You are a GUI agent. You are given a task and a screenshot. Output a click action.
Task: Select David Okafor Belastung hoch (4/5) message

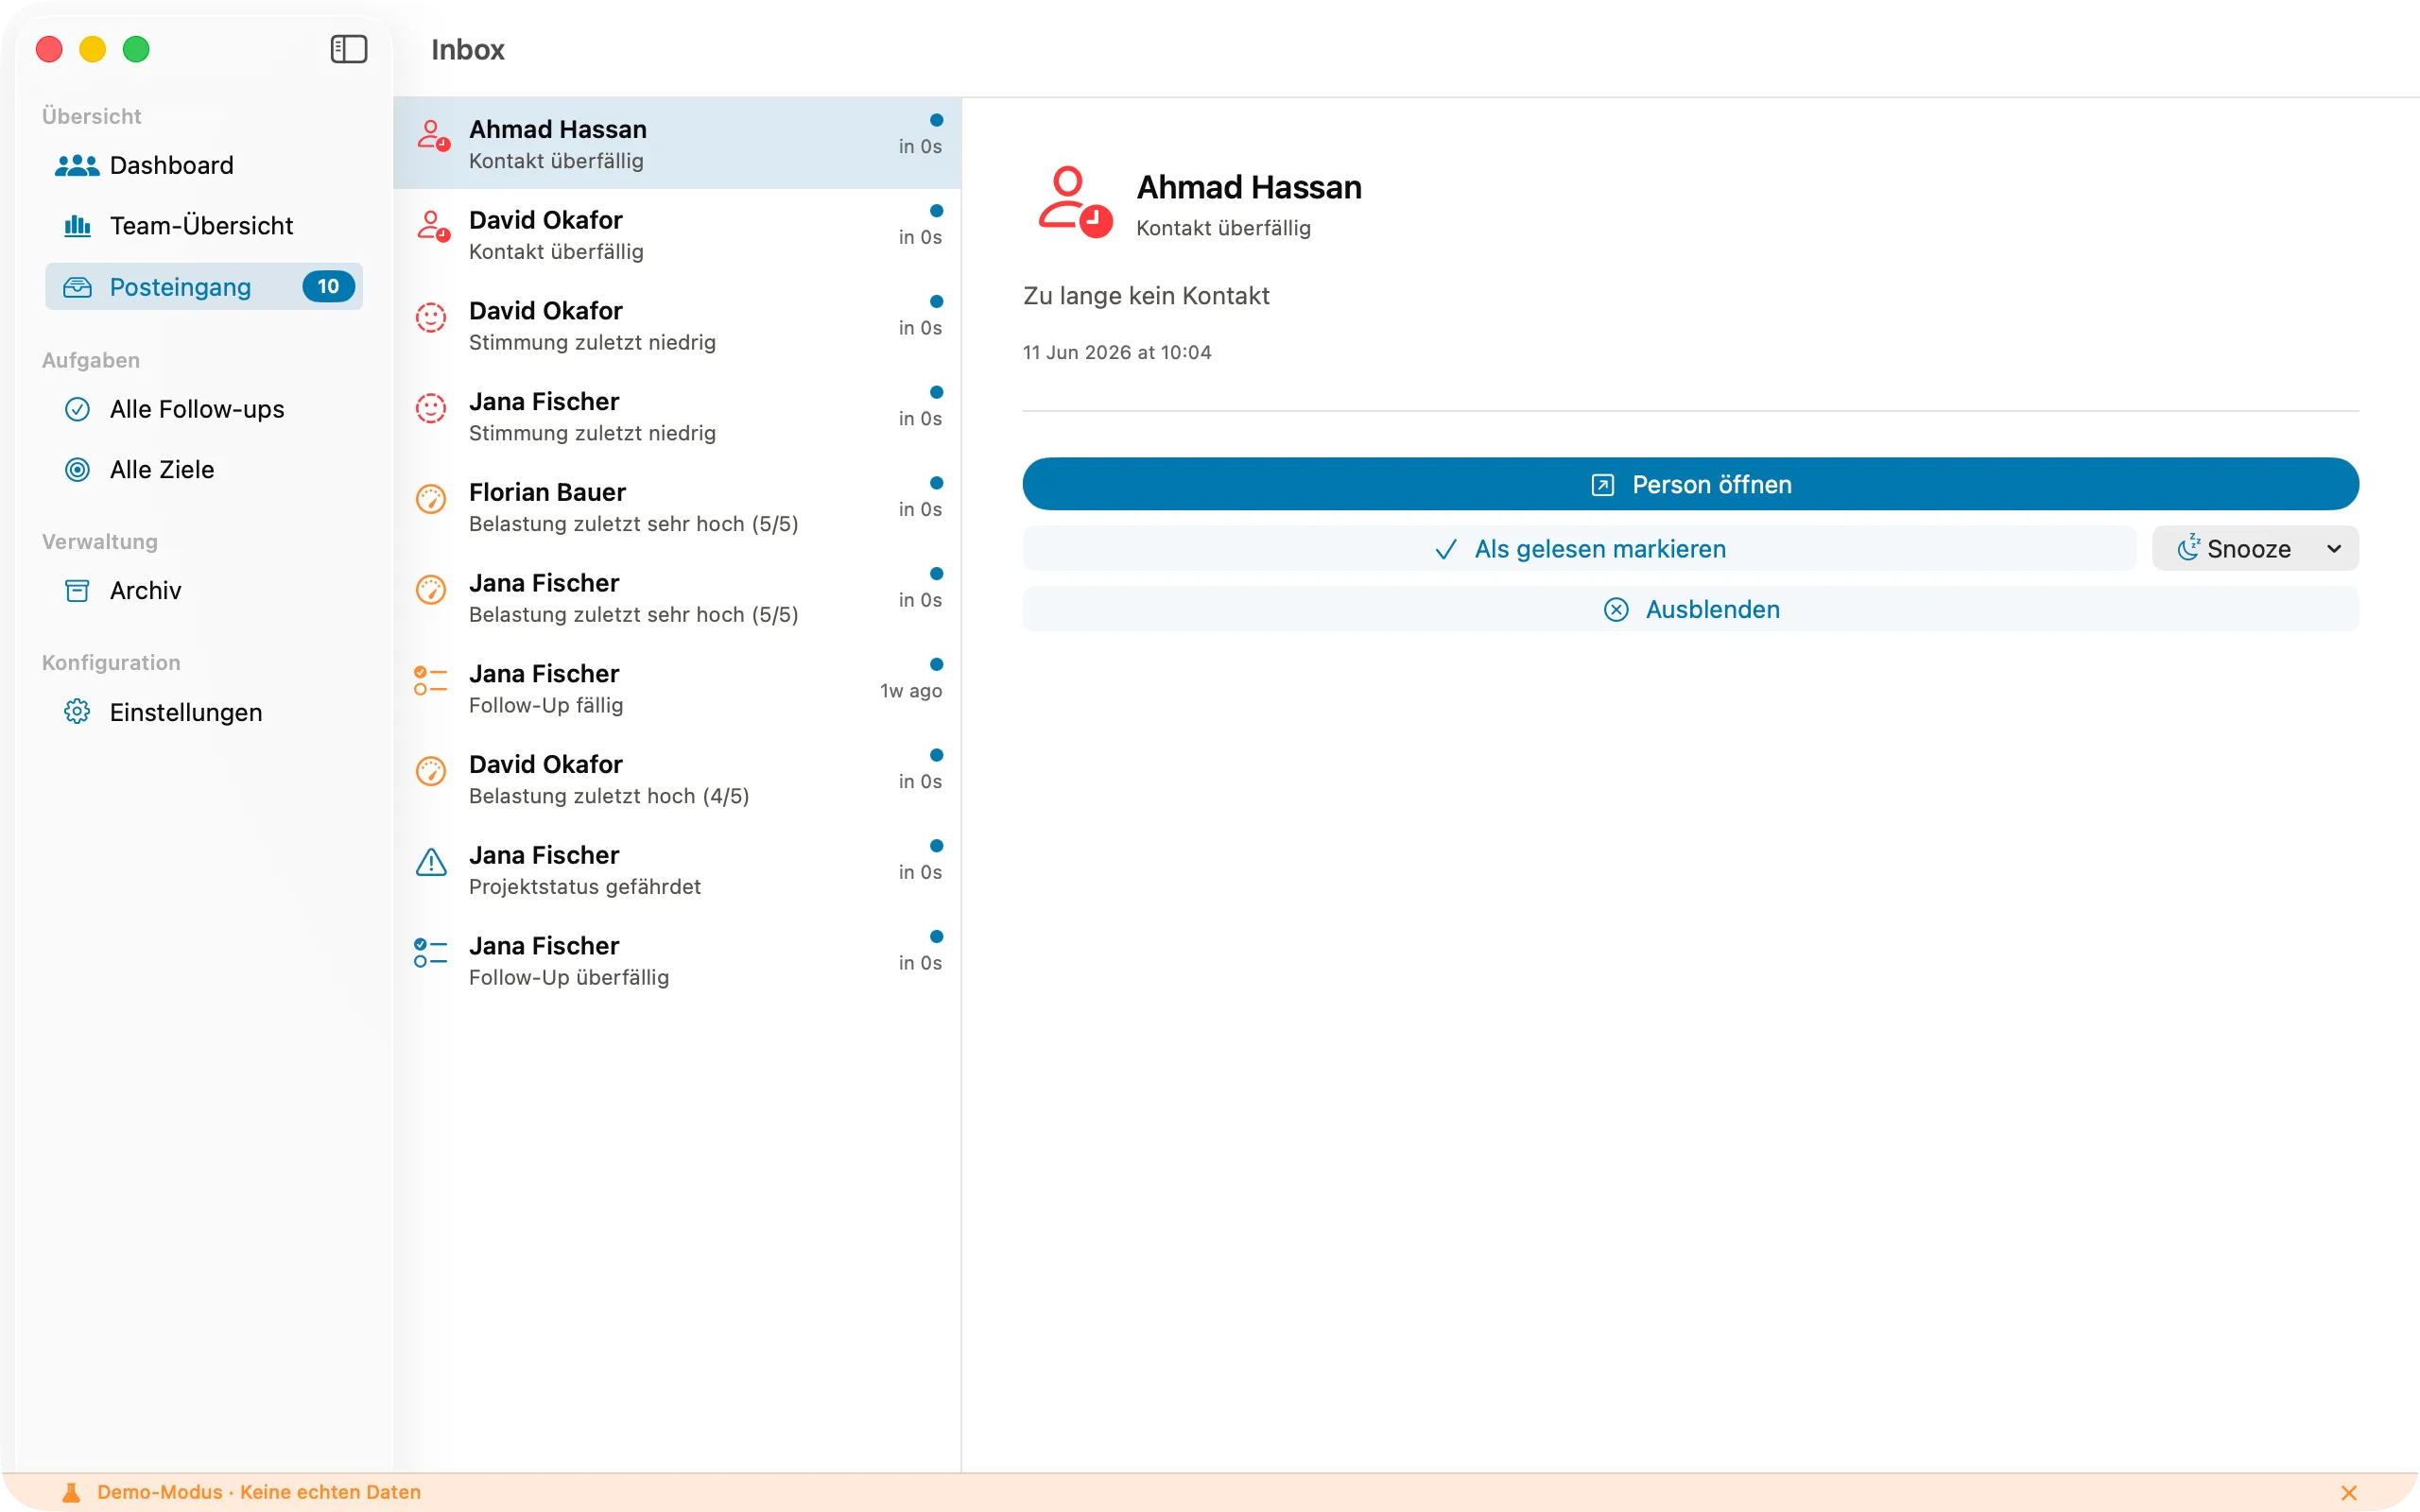coord(677,779)
